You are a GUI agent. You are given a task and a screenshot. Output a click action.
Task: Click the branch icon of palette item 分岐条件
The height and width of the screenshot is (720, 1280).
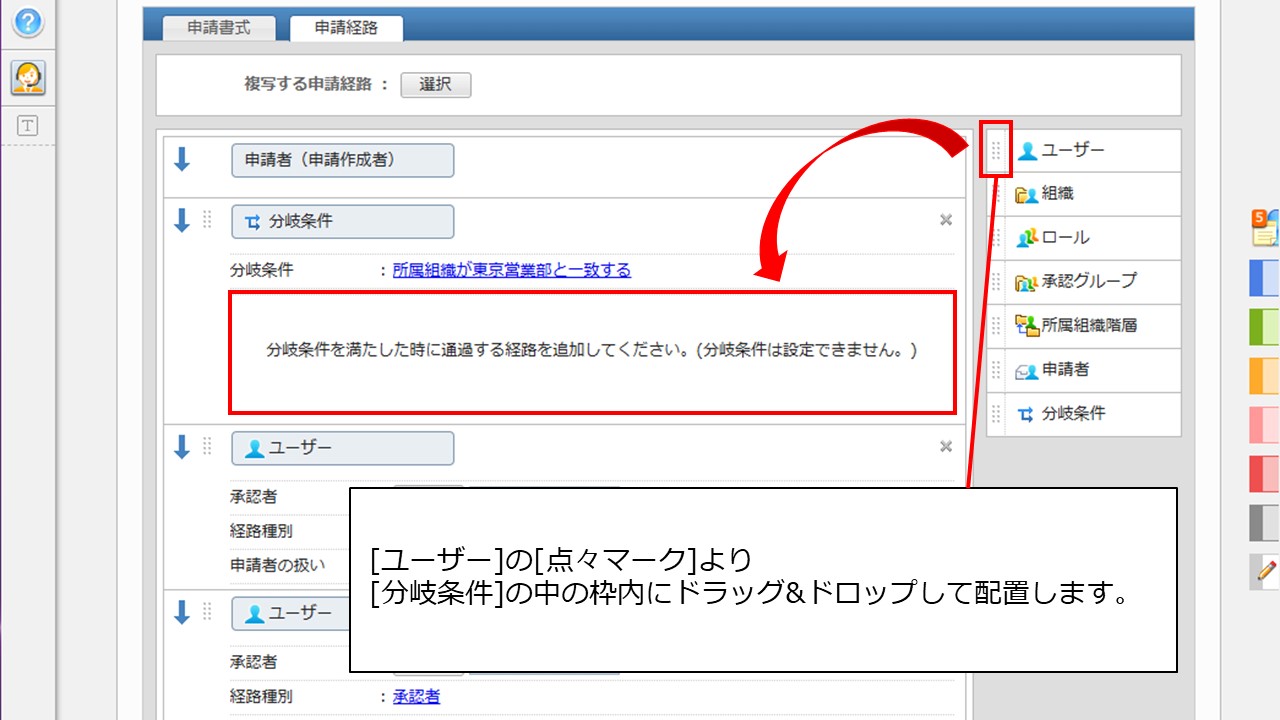[x=1026, y=414]
